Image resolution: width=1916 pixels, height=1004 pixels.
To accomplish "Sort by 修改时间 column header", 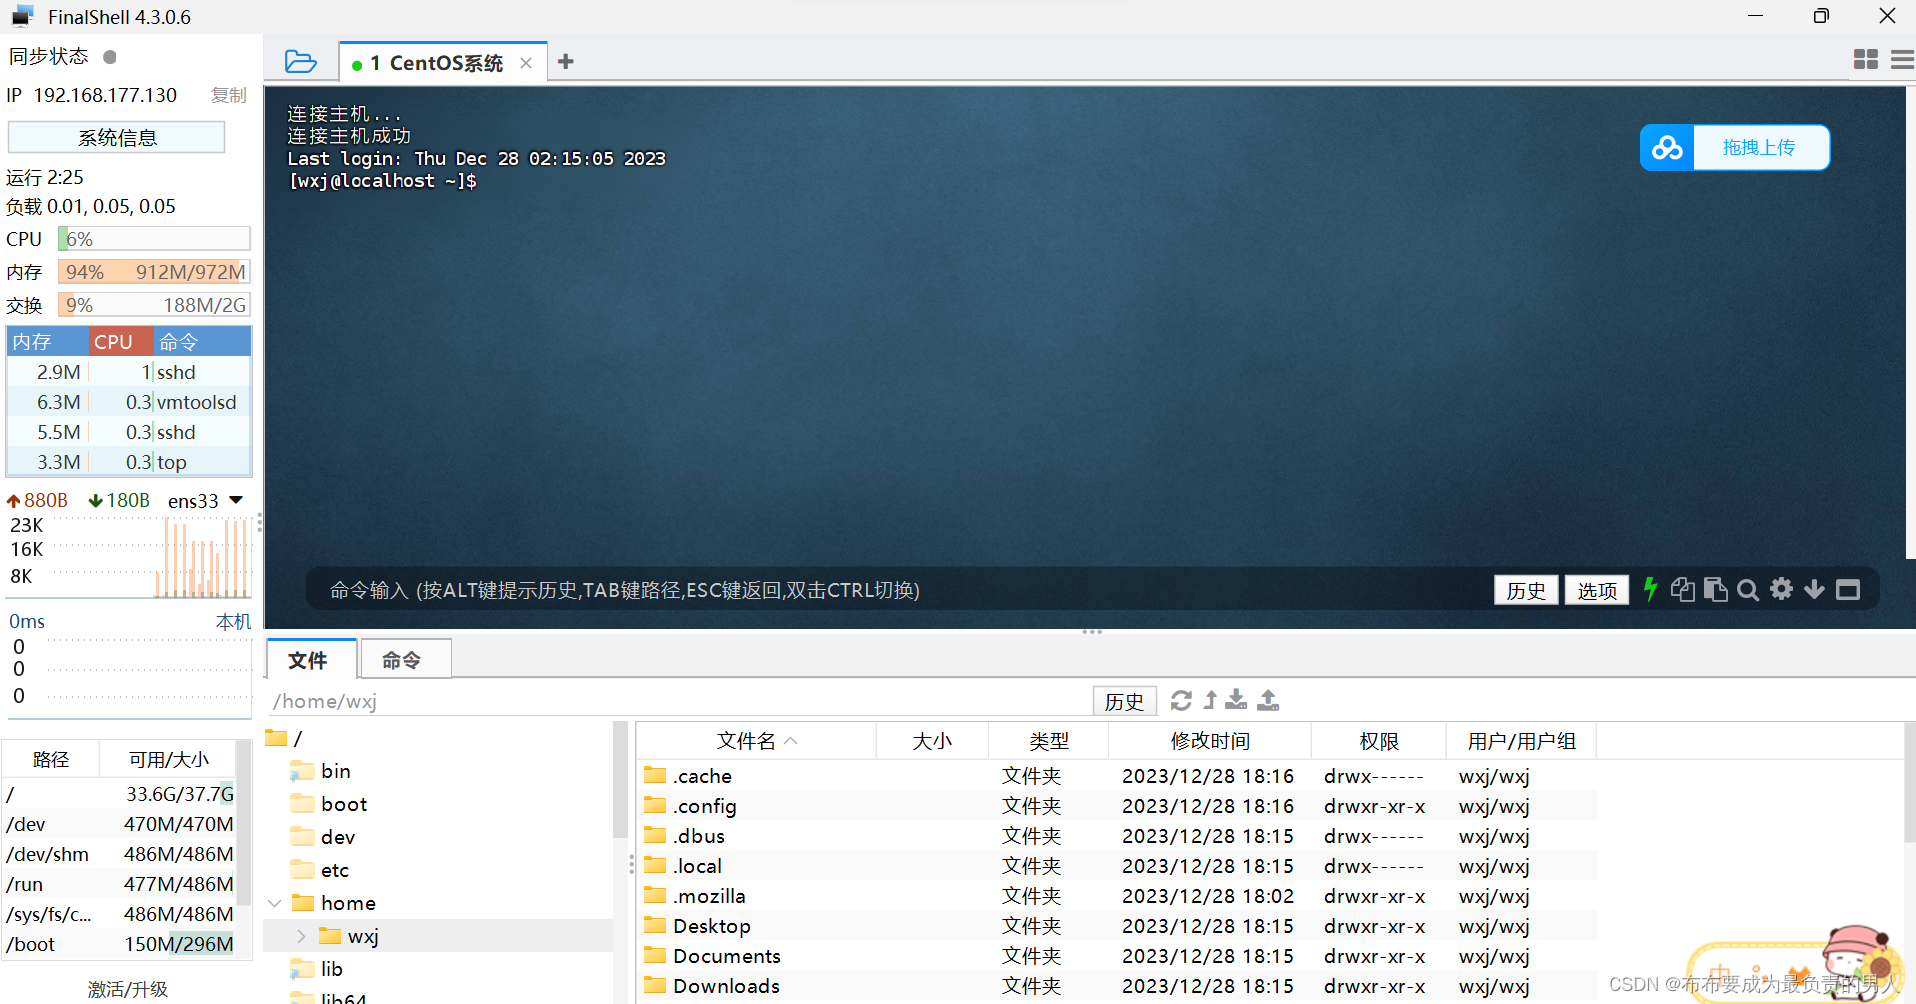I will pyautogui.click(x=1210, y=741).
